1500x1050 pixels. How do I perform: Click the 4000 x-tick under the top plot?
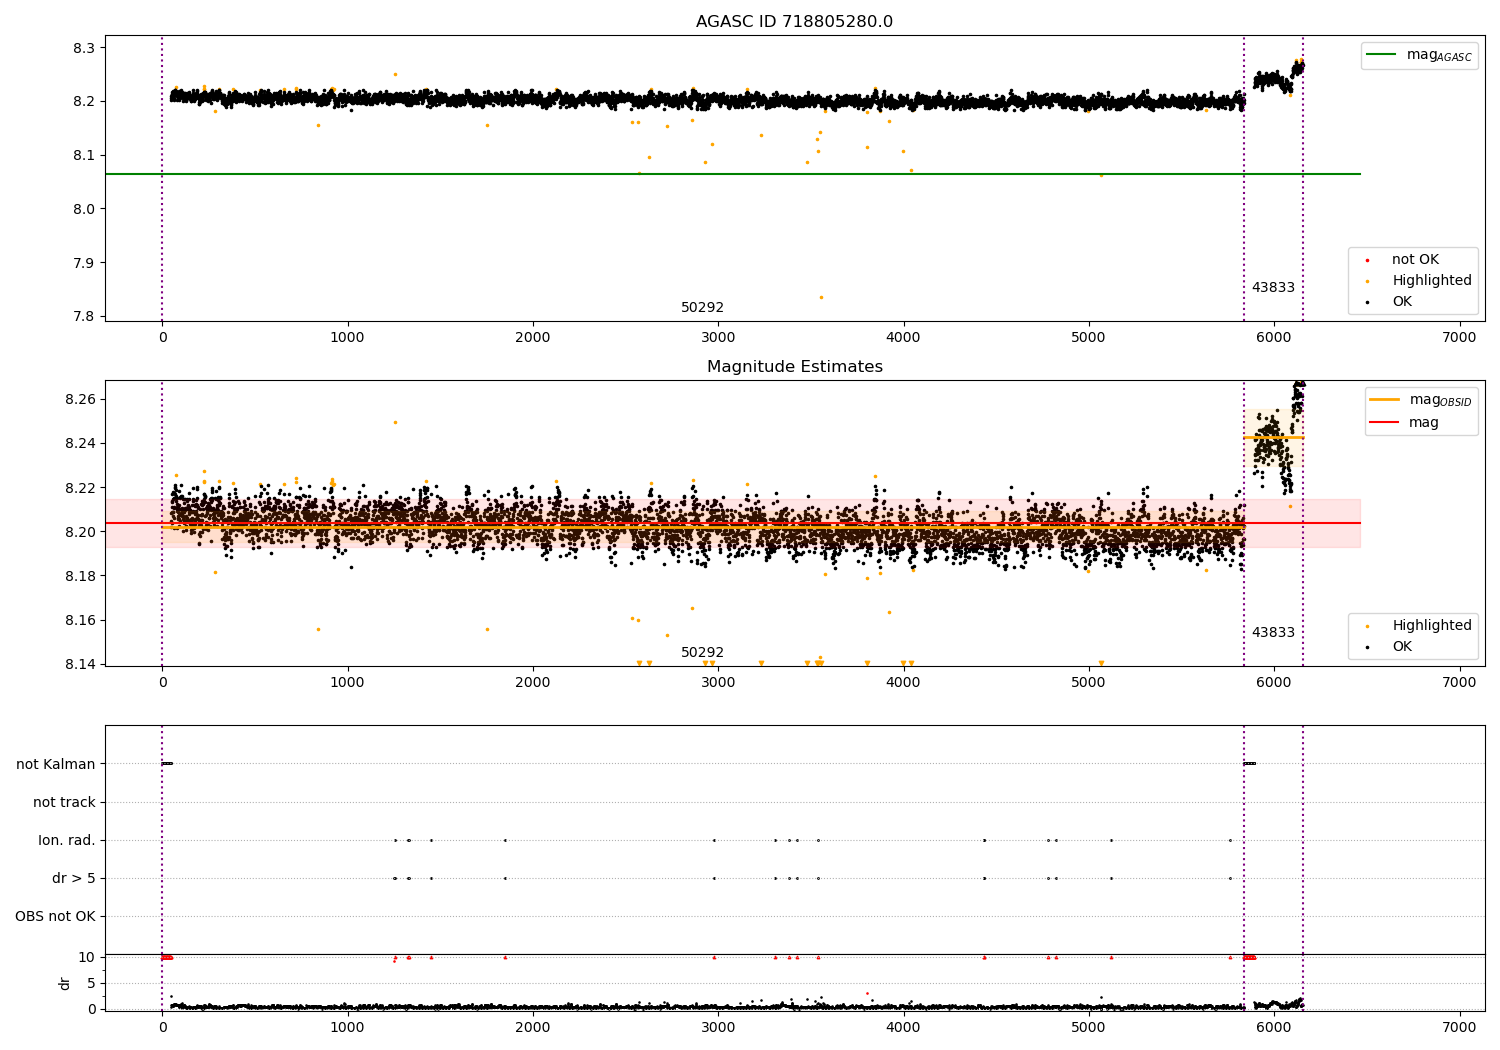click(903, 338)
